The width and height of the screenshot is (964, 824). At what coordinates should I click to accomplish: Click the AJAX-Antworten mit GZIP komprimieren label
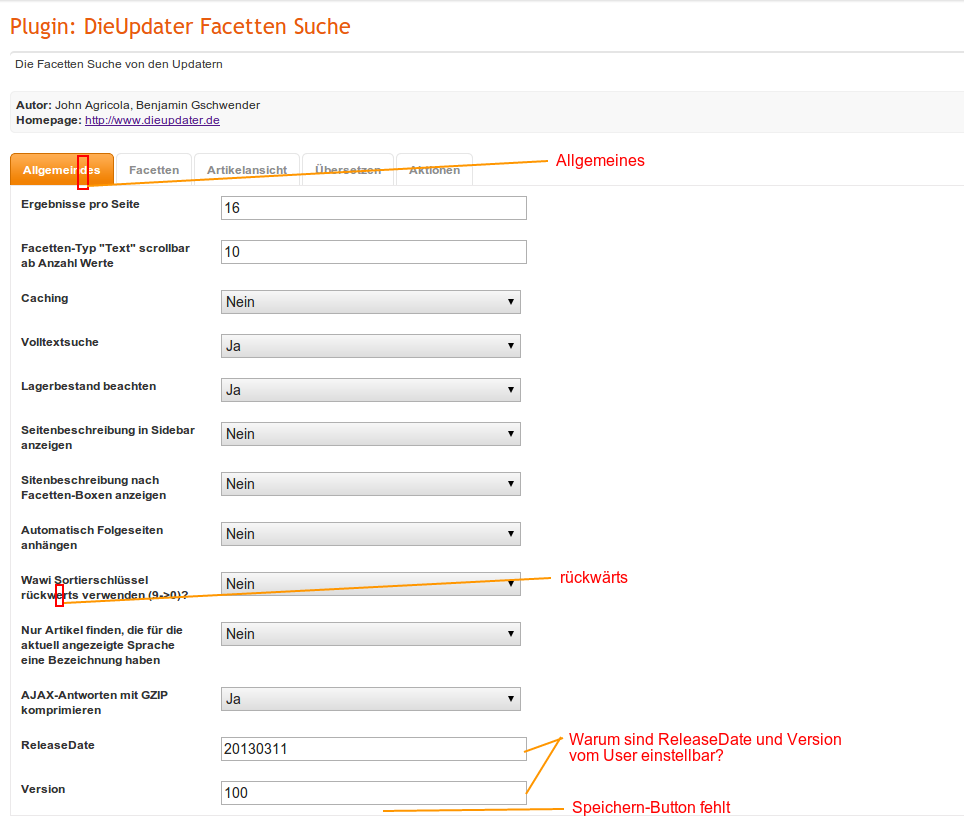click(94, 702)
